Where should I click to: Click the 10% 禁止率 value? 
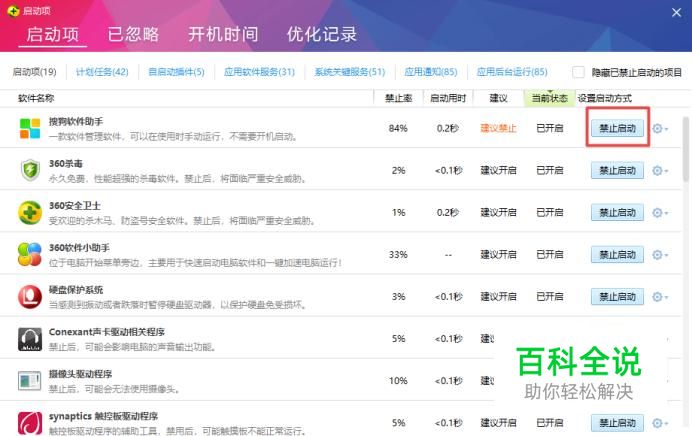[398, 381]
